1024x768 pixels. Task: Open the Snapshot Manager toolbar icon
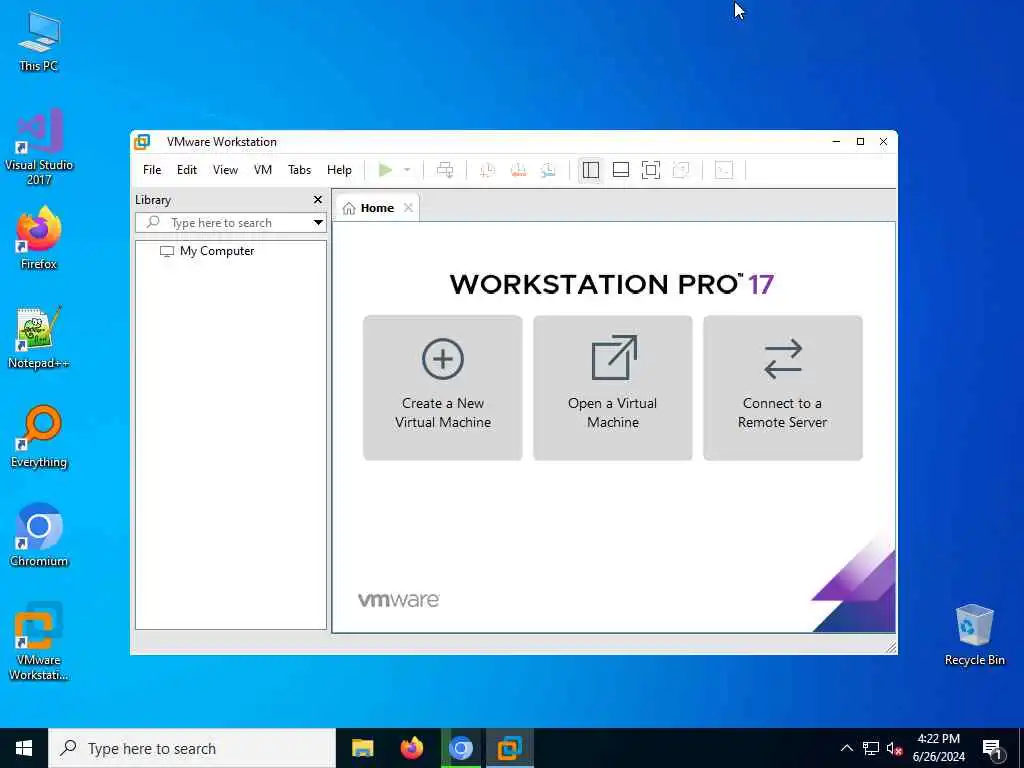click(548, 170)
